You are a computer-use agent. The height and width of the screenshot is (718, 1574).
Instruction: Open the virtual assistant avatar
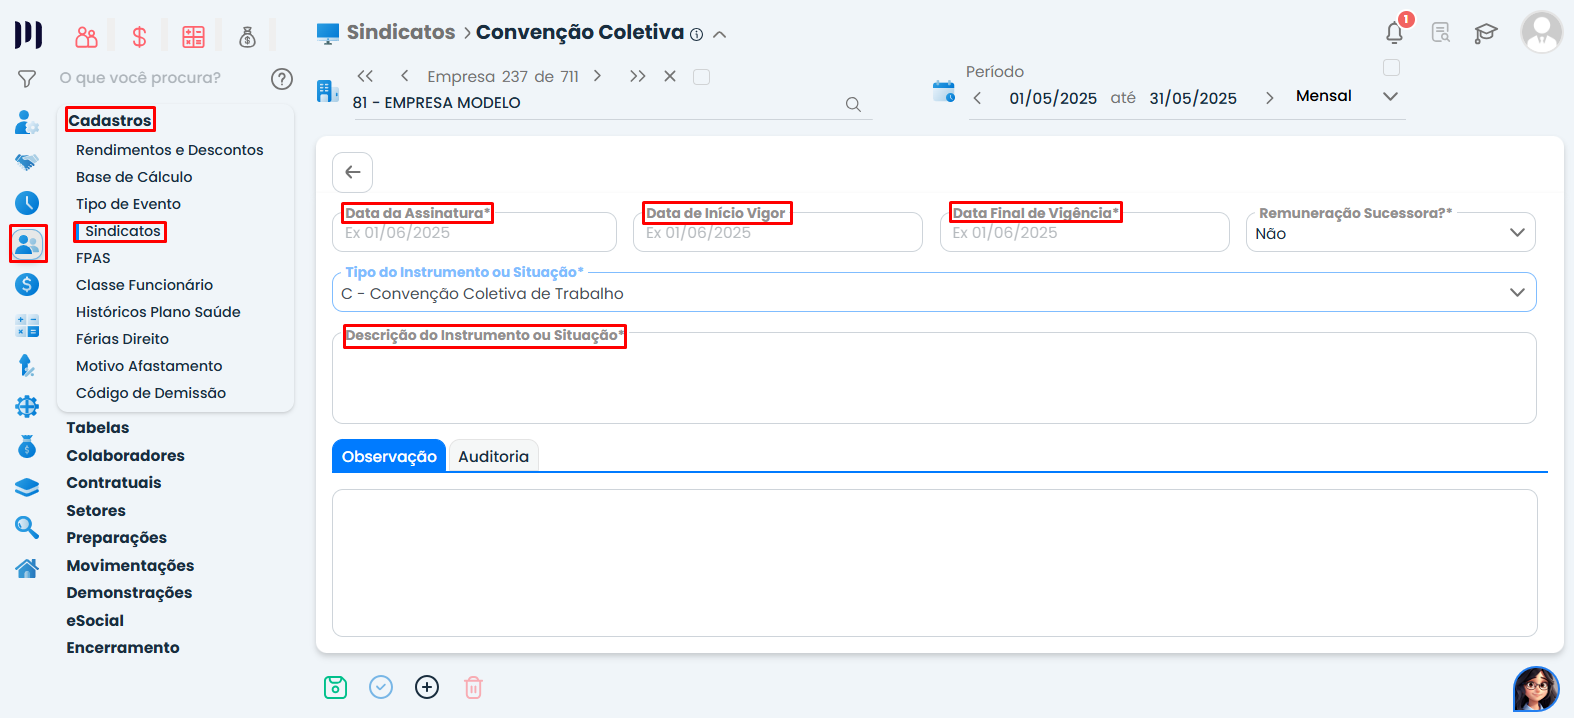1536,689
